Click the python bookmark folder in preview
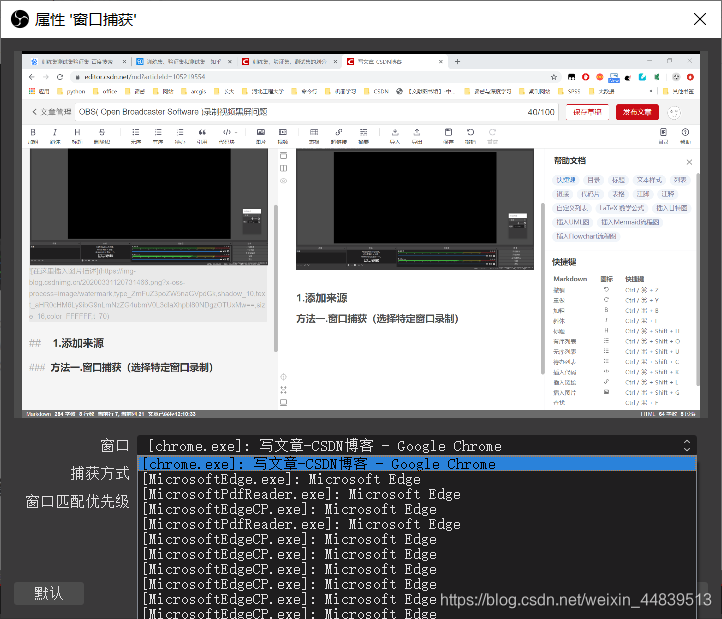The width and height of the screenshot is (722, 619). click(x=71, y=91)
